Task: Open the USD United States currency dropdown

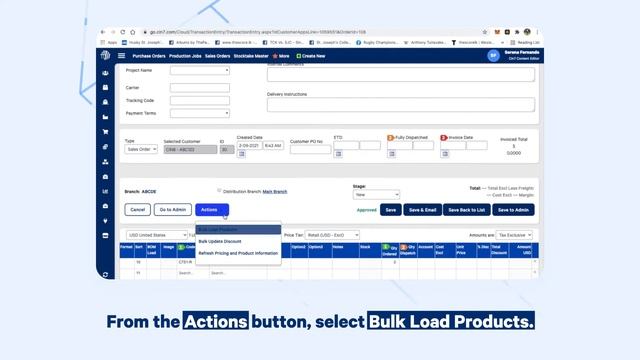Action: pyautogui.click(x=157, y=235)
